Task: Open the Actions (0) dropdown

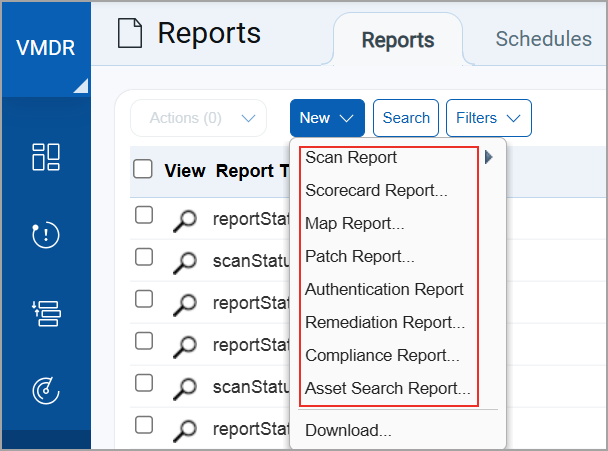Action: coord(199,118)
